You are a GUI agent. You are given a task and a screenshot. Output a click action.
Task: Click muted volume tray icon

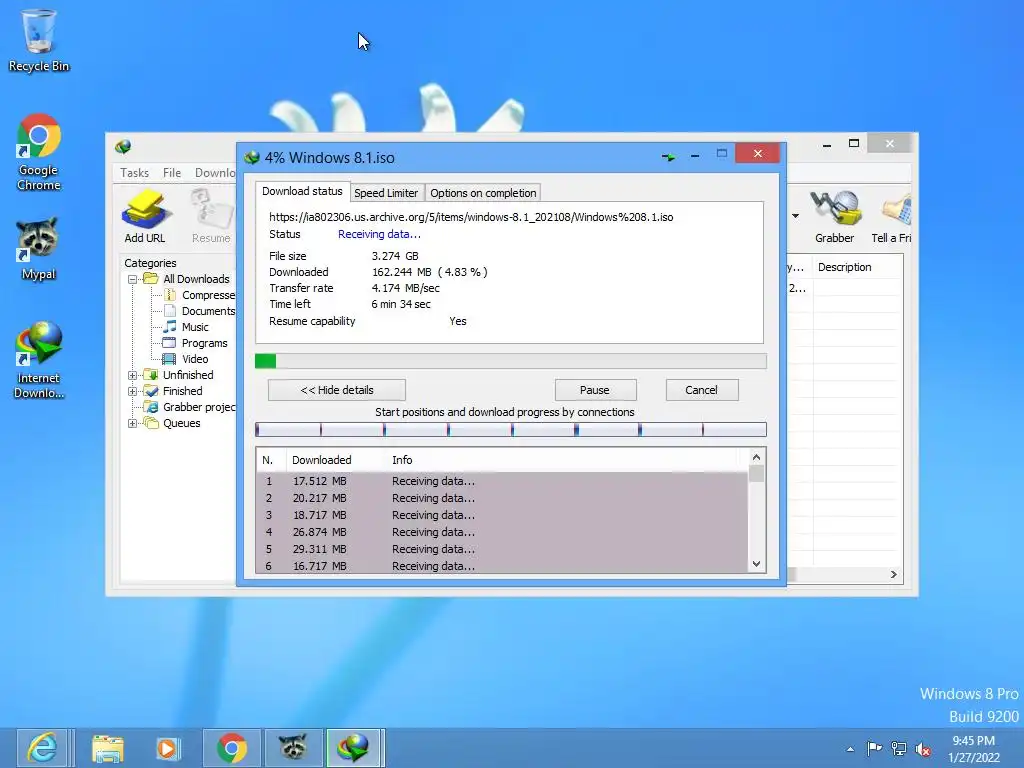point(923,748)
